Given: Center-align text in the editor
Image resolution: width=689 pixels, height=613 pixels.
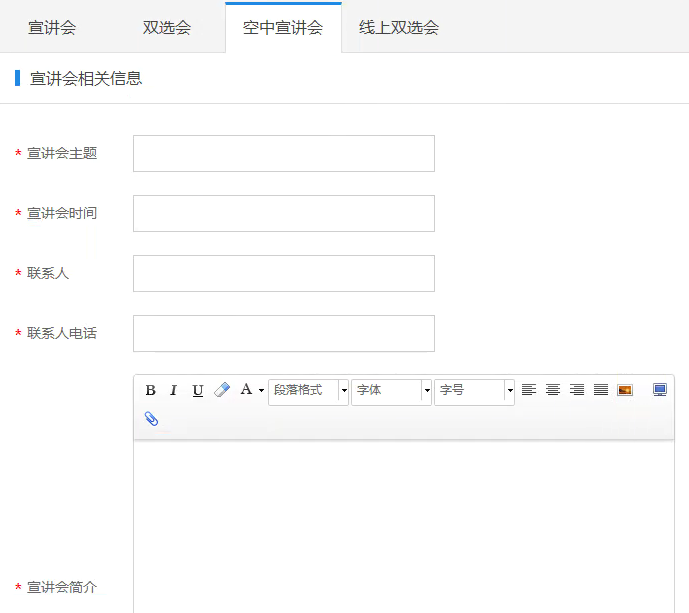Looking at the screenshot, I should (x=553, y=390).
